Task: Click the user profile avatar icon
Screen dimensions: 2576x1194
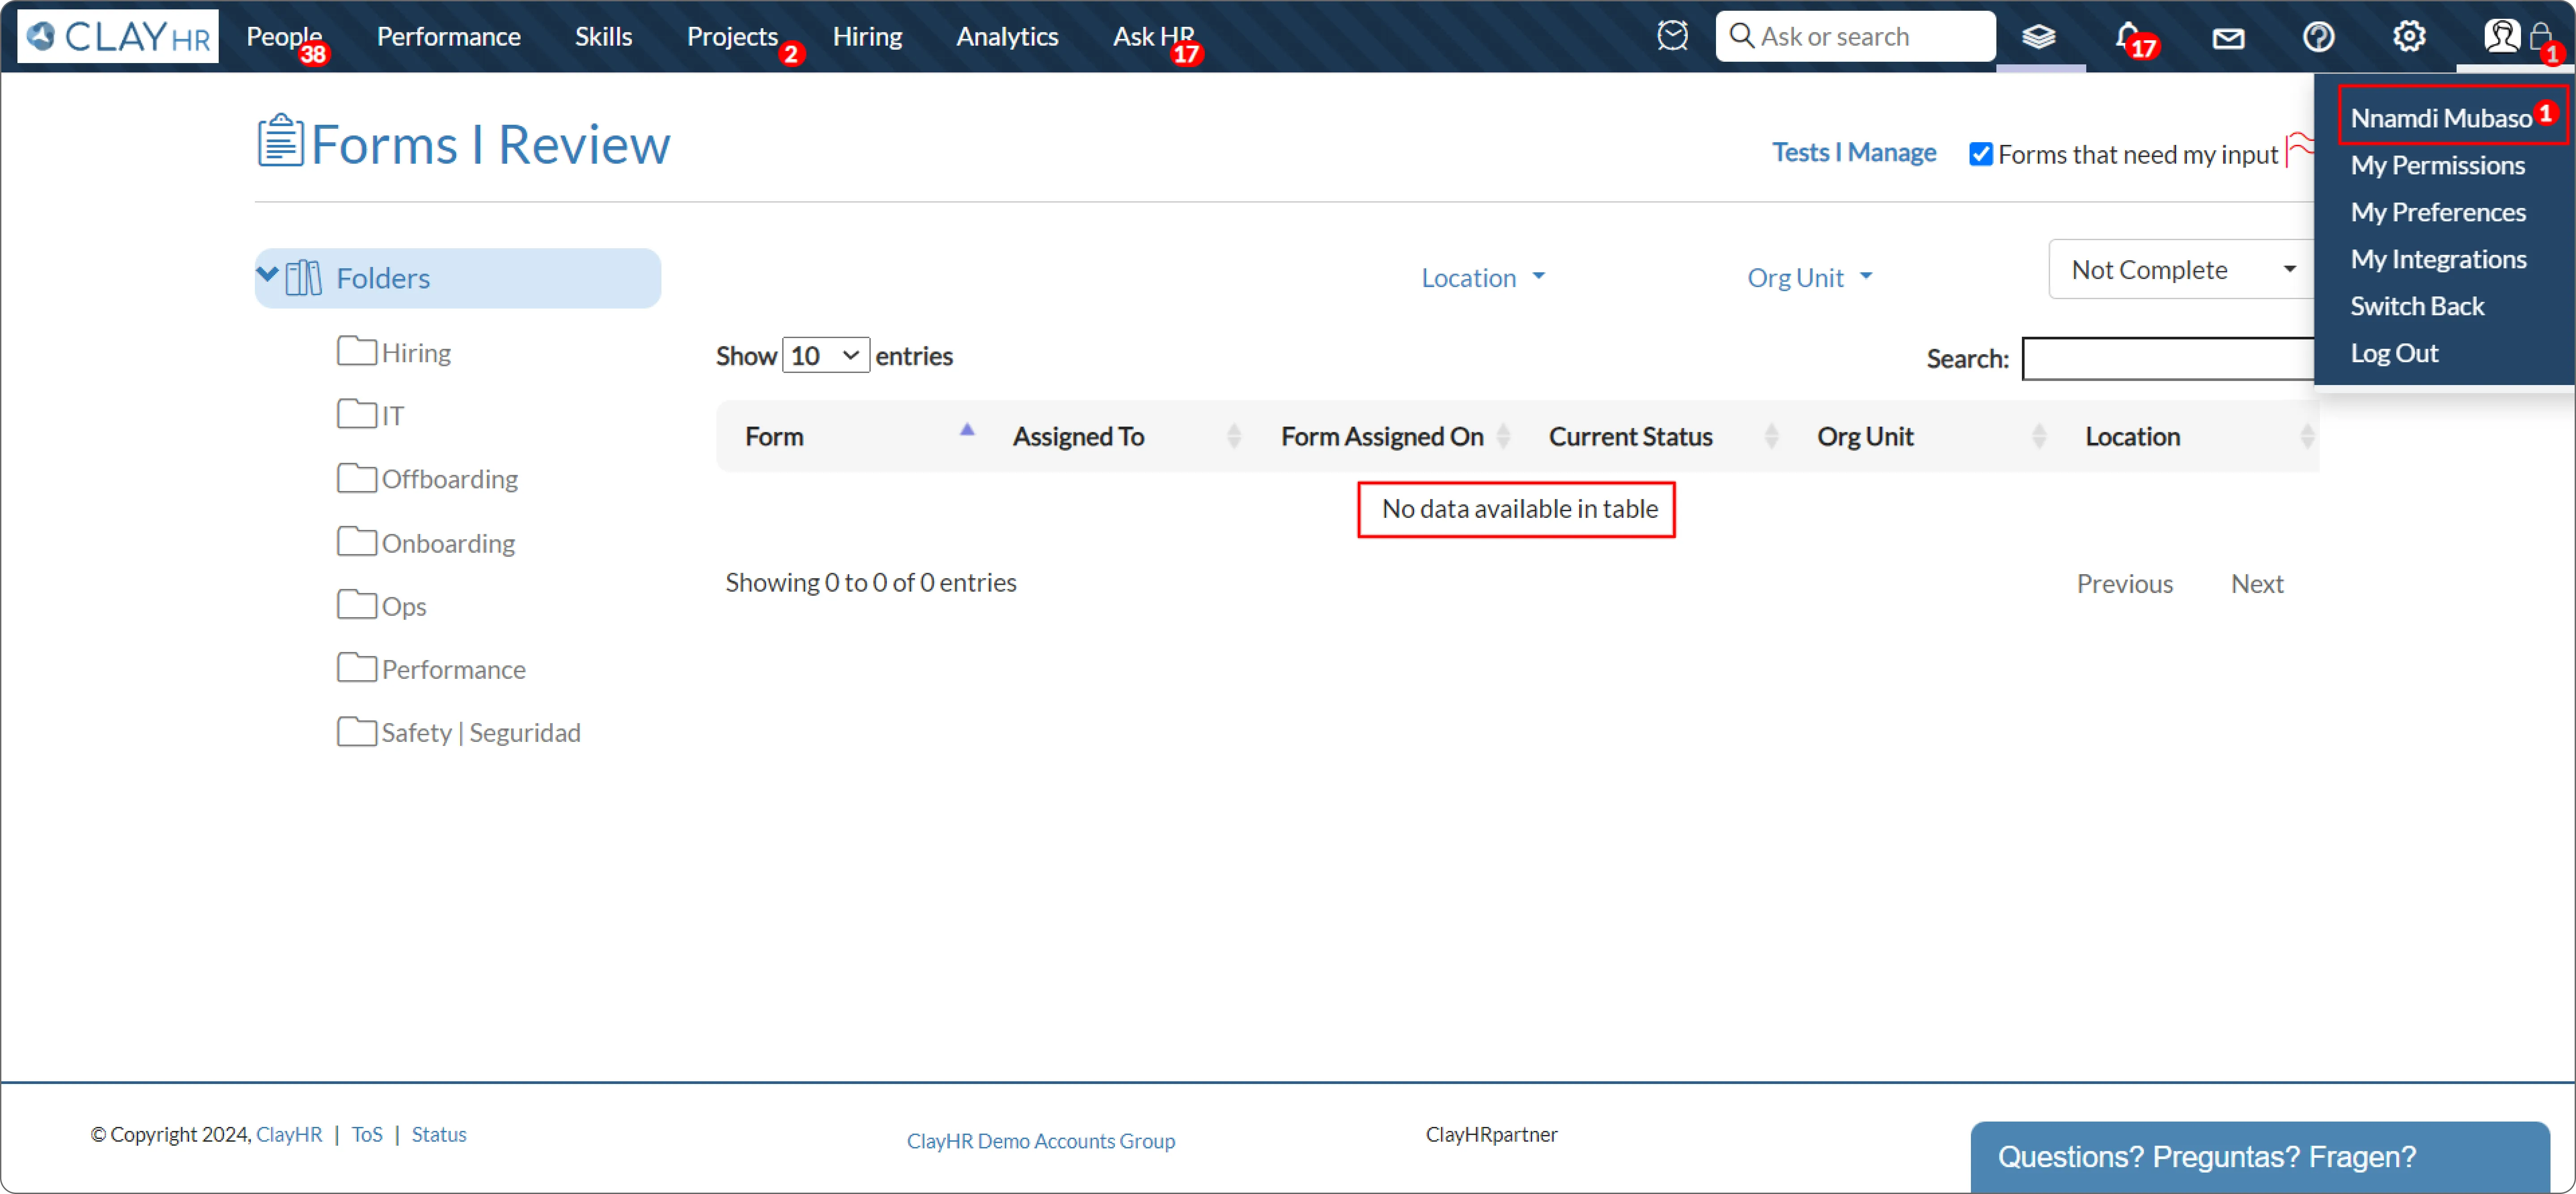Action: pos(2502,37)
